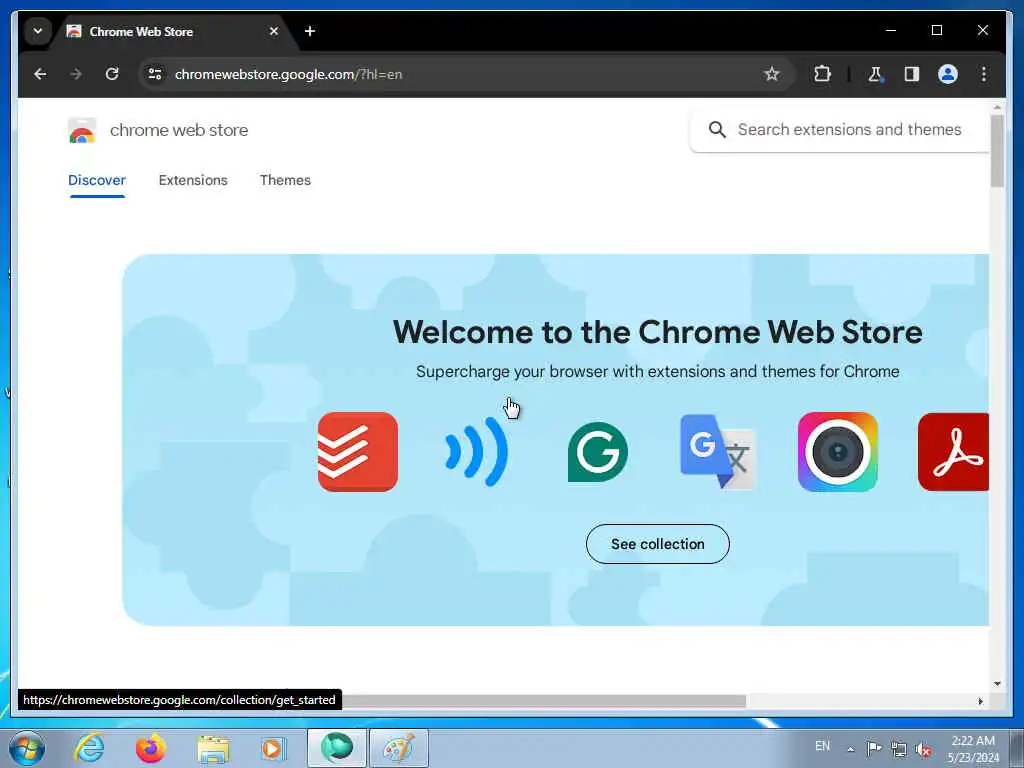
Task: Open the Google Translate extension icon
Action: tap(718, 452)
